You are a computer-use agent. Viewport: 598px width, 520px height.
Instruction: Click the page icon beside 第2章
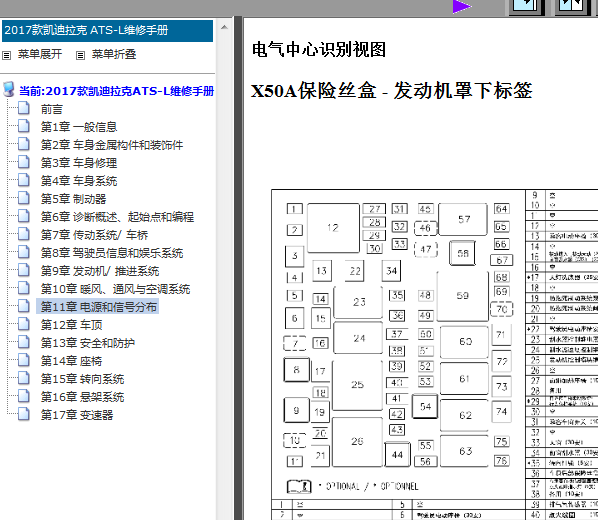pyautogui.click(x=24, y=144)
